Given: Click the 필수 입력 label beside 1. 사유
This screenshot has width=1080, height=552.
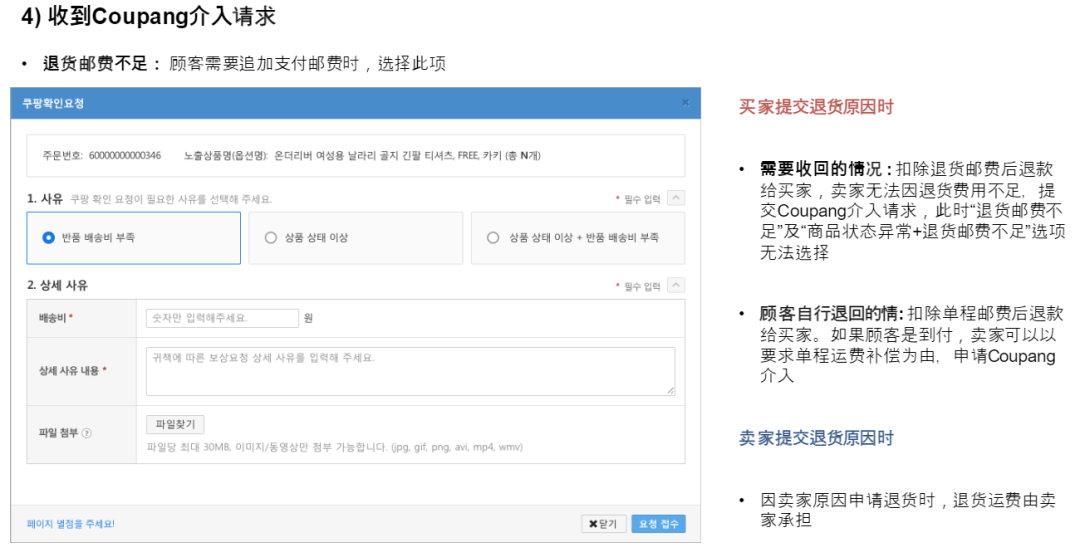Looking at the screenshot, I should pyautogui.click(x=642, y=199).
